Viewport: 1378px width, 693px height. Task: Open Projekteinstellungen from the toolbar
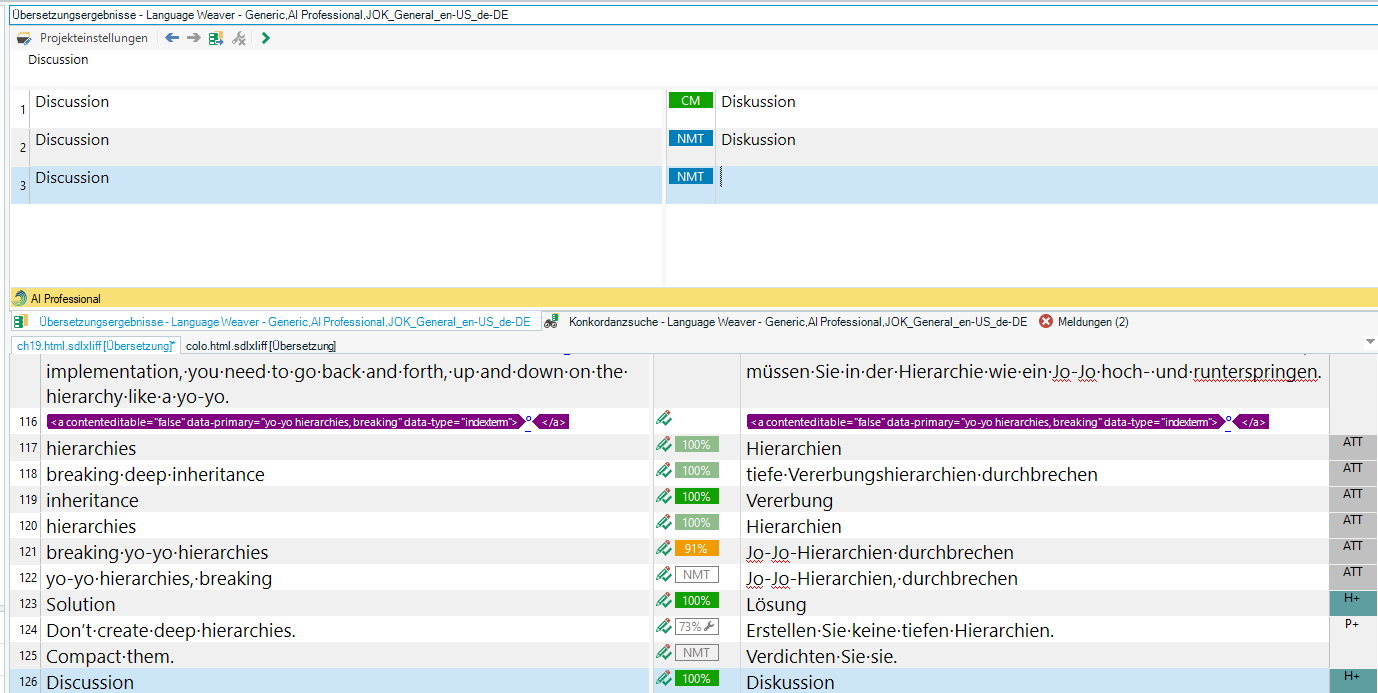[83, 38]
